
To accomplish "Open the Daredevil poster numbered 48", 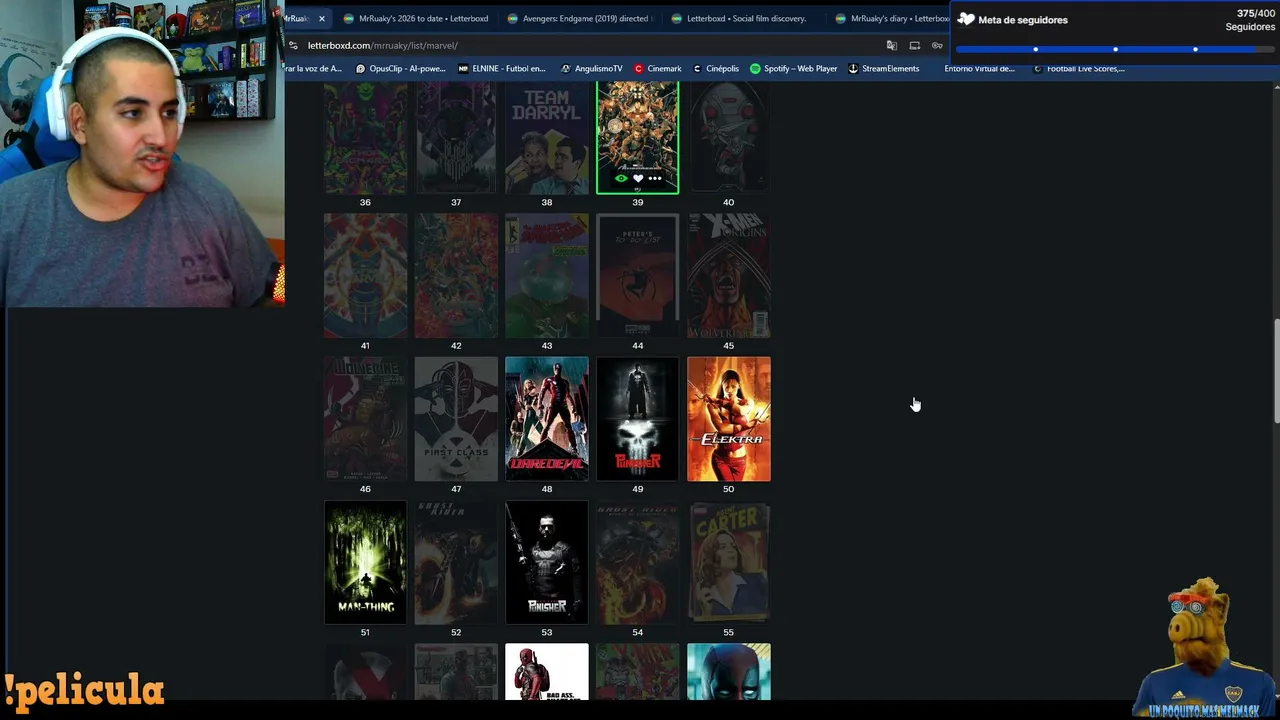I will pos(547,419).
